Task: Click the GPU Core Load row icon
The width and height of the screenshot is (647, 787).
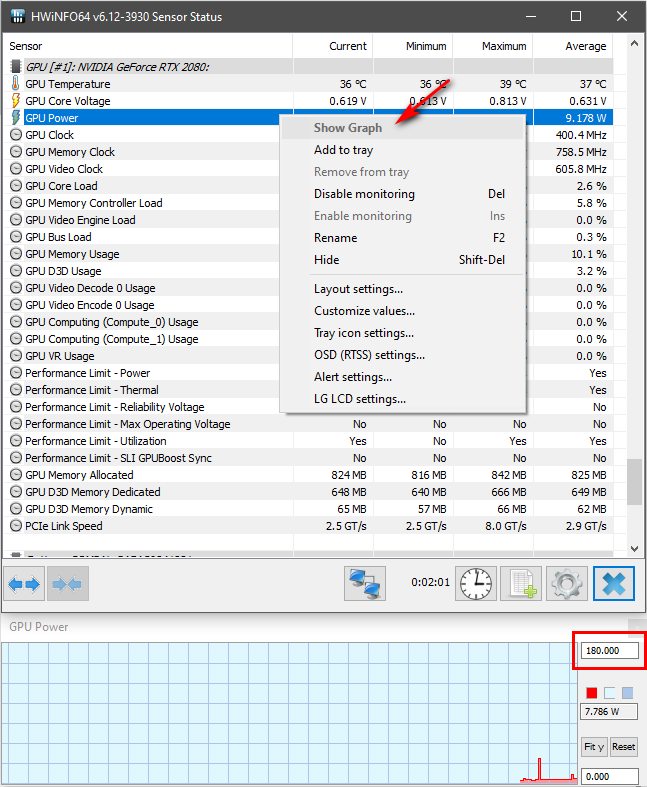Action: (16, 186)
